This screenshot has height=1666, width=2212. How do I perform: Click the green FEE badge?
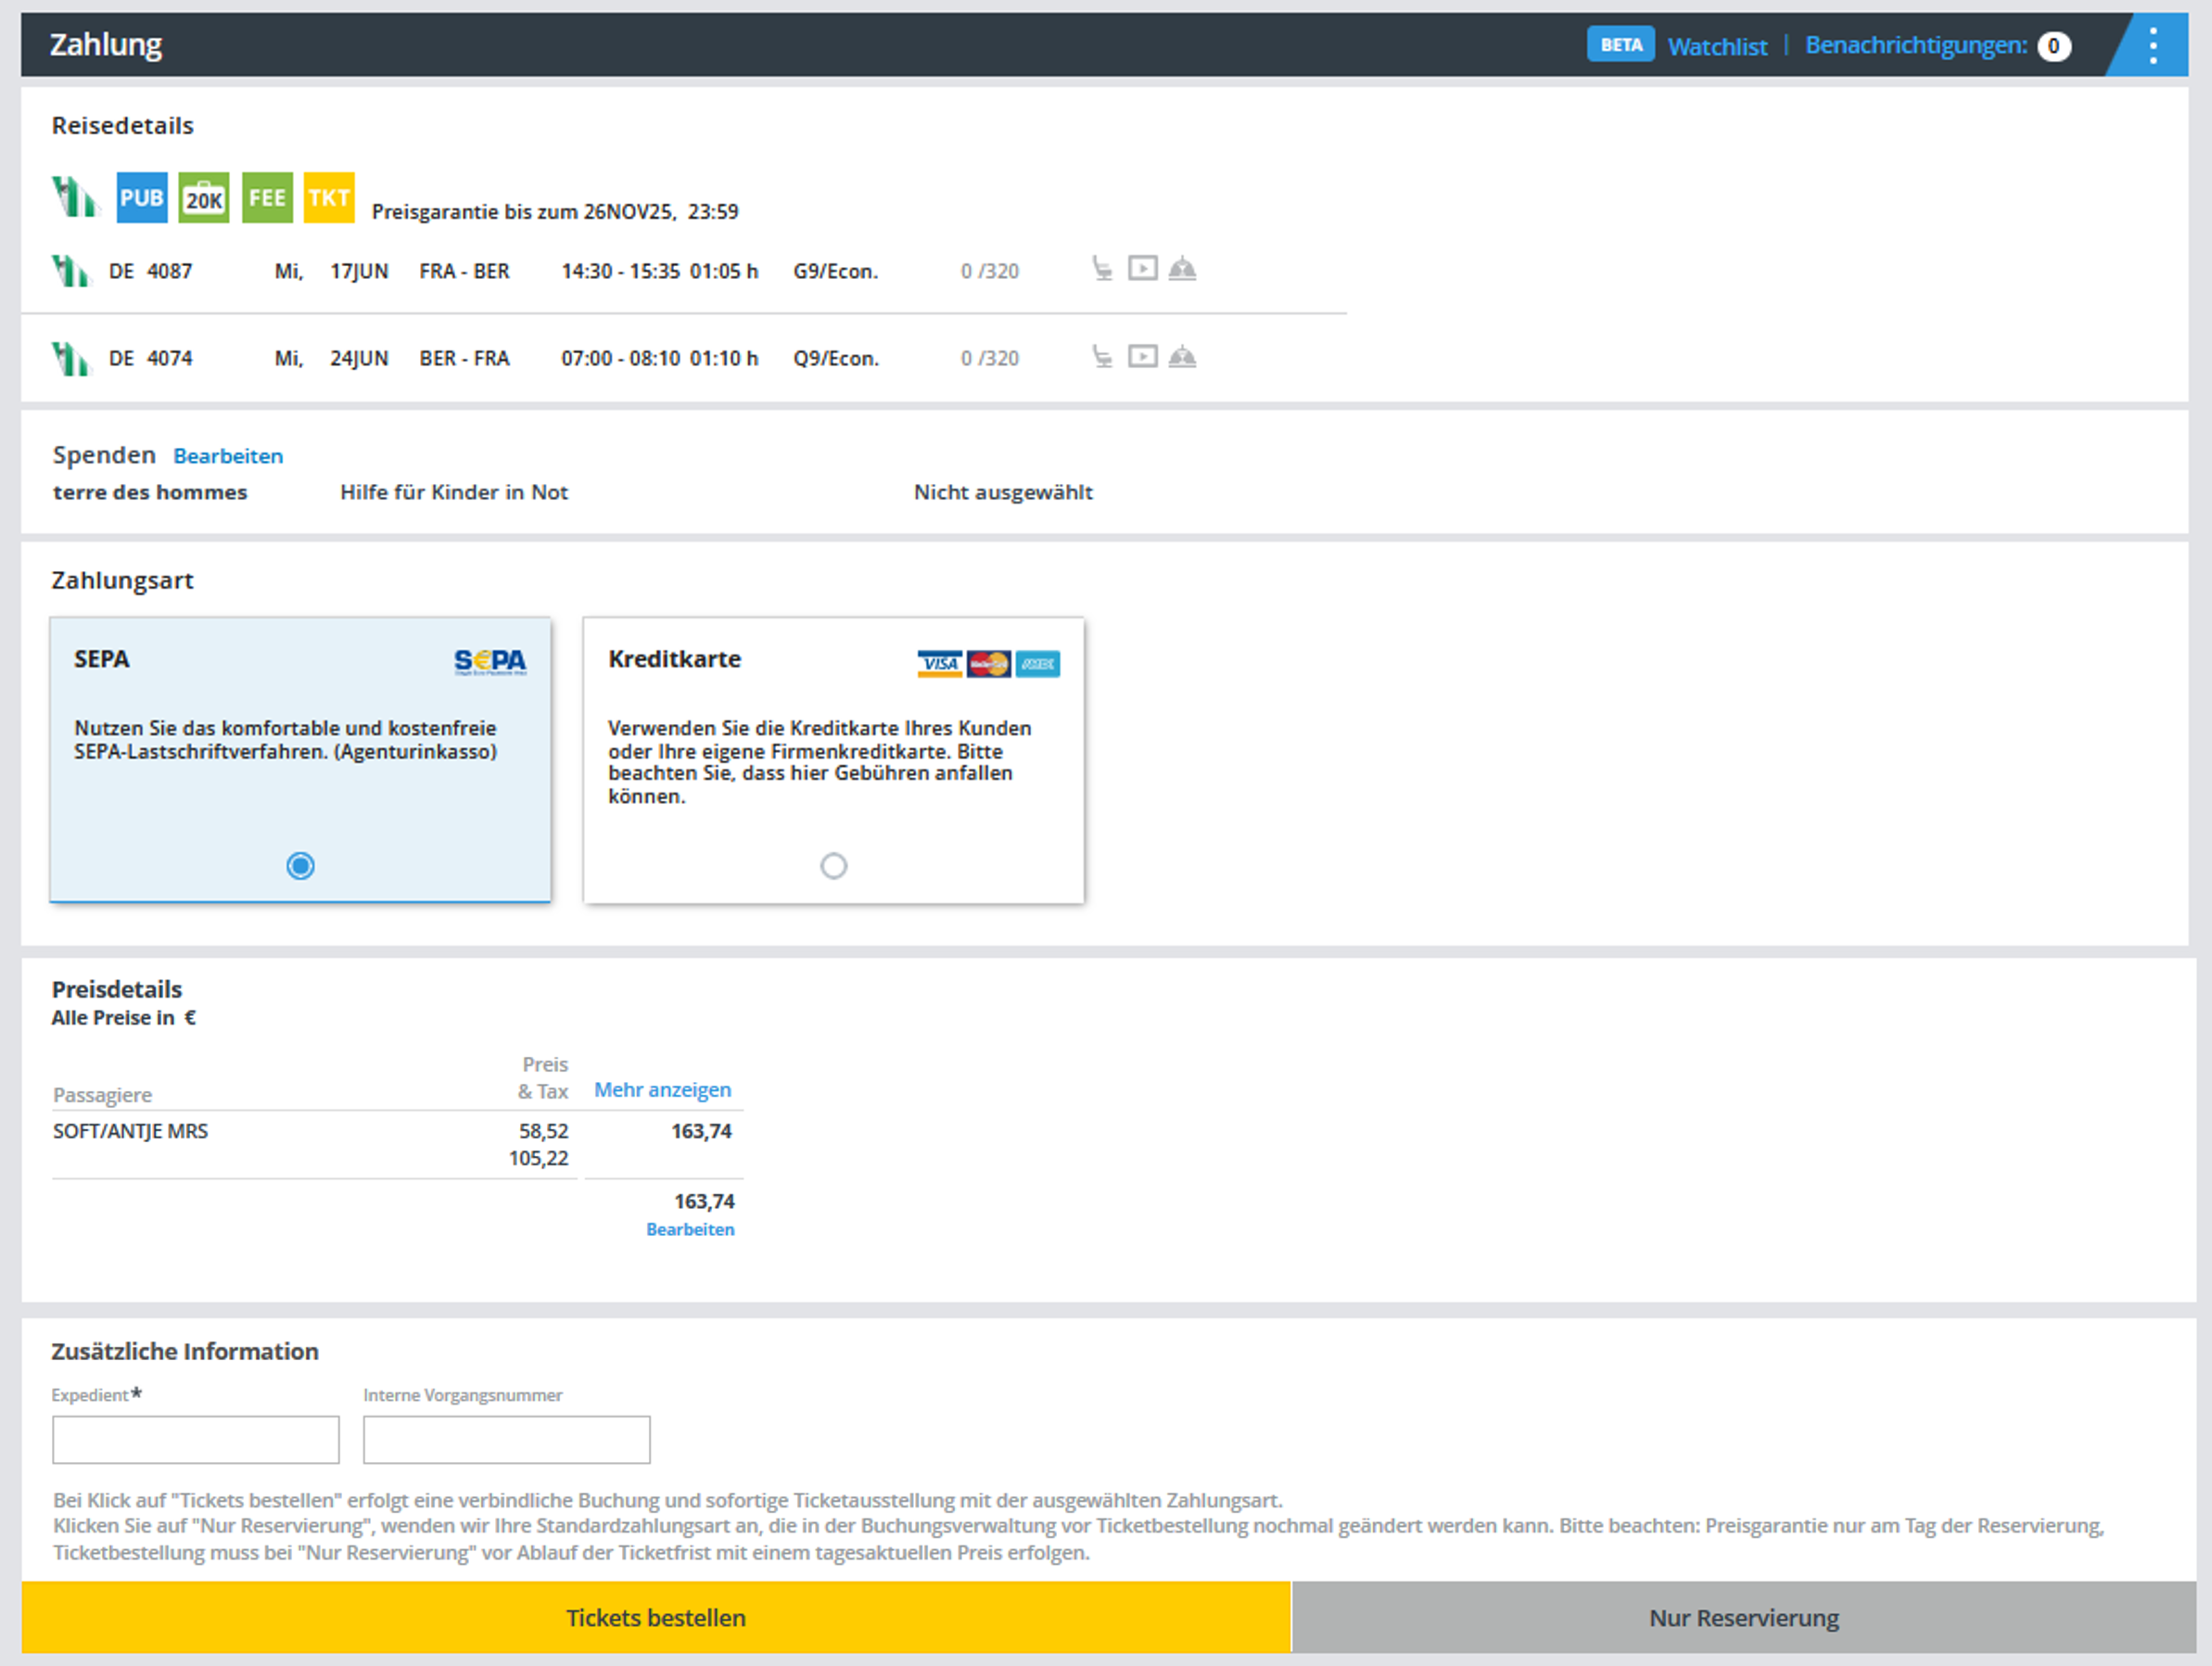(x=267, y=198)
